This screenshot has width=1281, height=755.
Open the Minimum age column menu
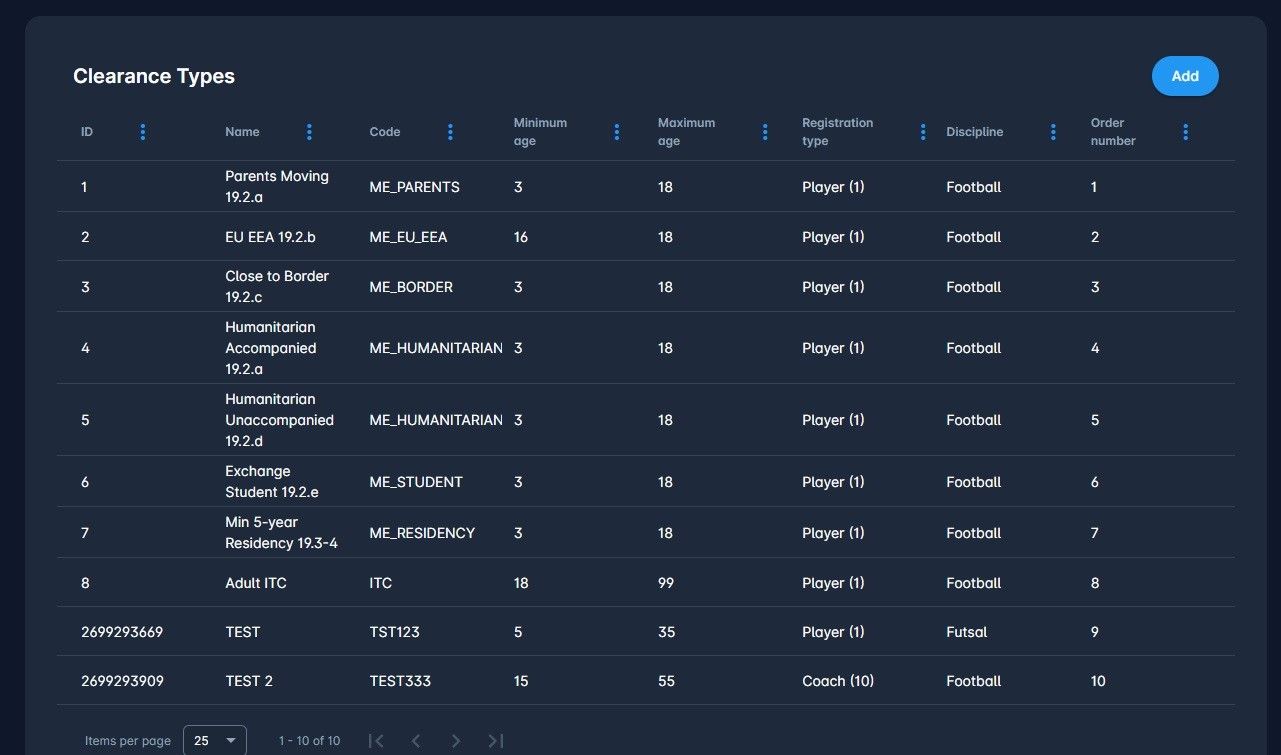pyautogui.click(x=616, y=132)
